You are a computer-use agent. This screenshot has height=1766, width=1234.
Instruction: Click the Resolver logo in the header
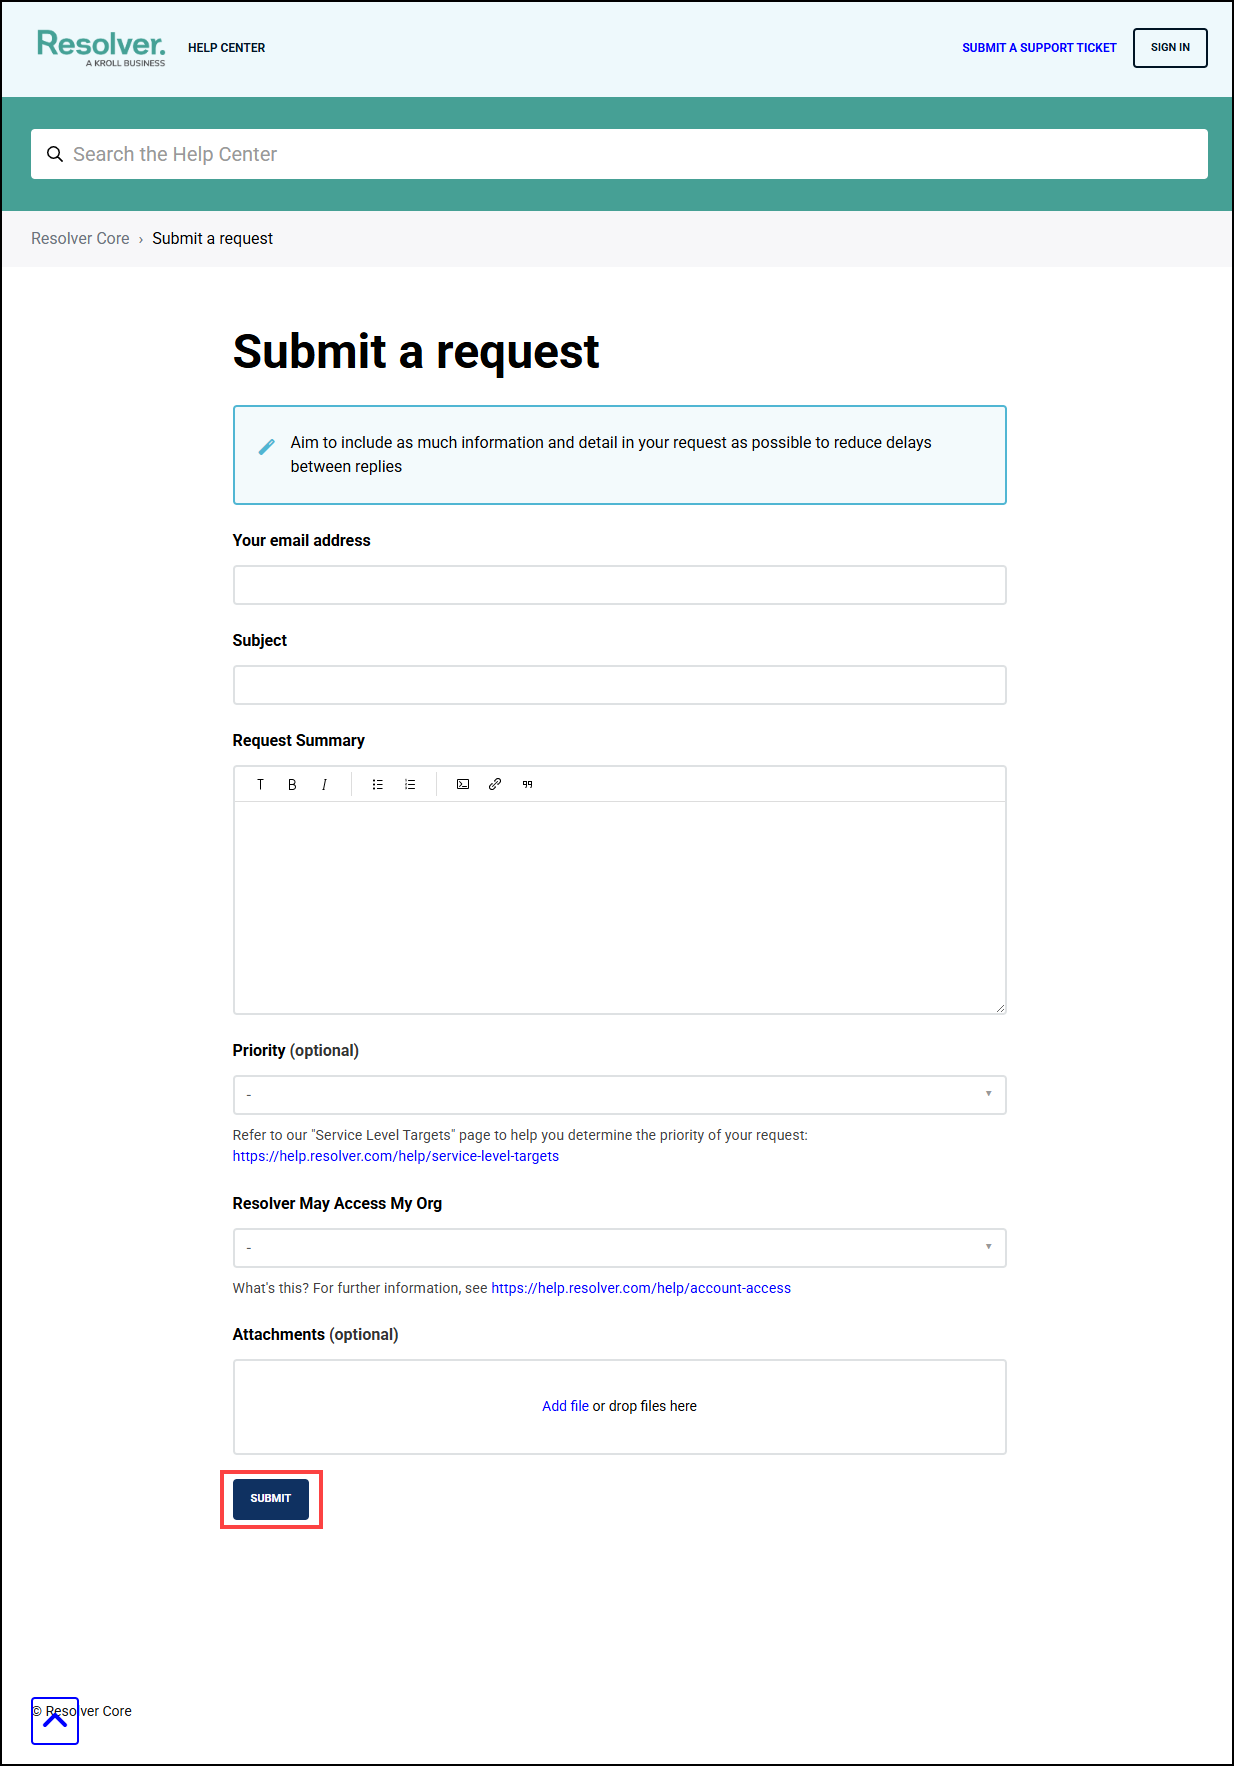[x=100, y=47]
